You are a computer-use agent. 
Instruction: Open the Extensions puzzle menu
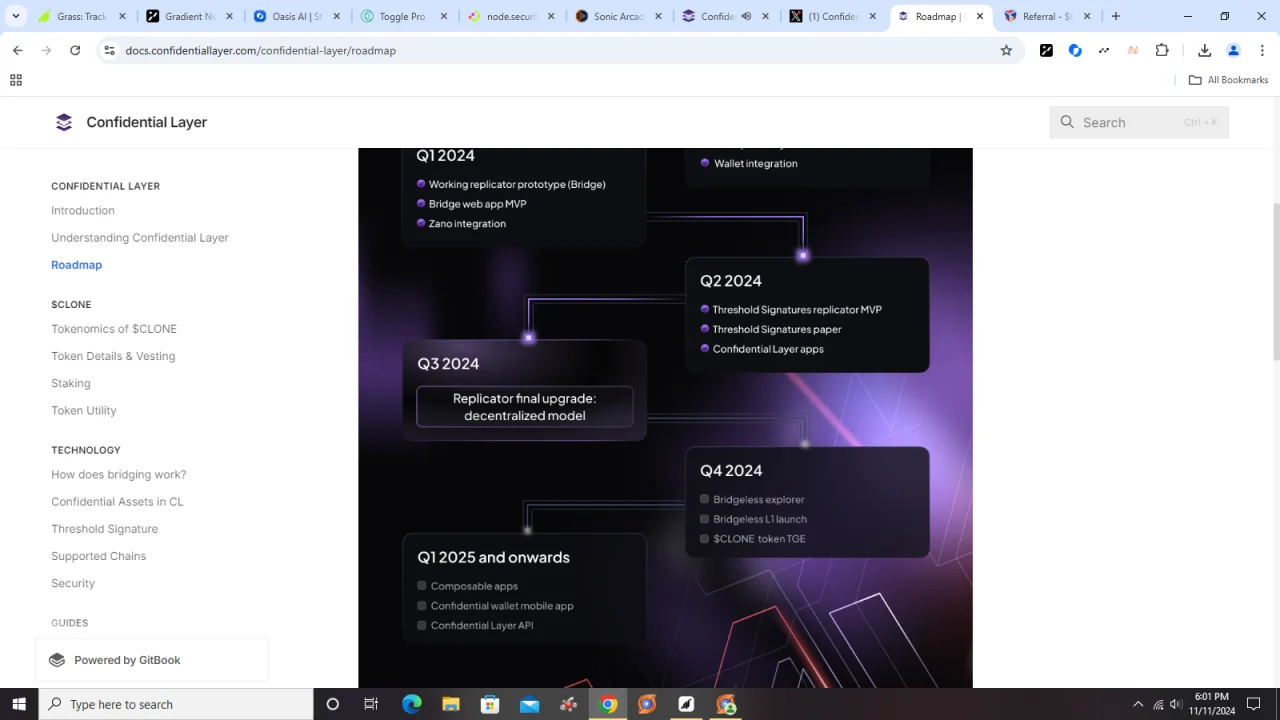[x=1162, y=50]
